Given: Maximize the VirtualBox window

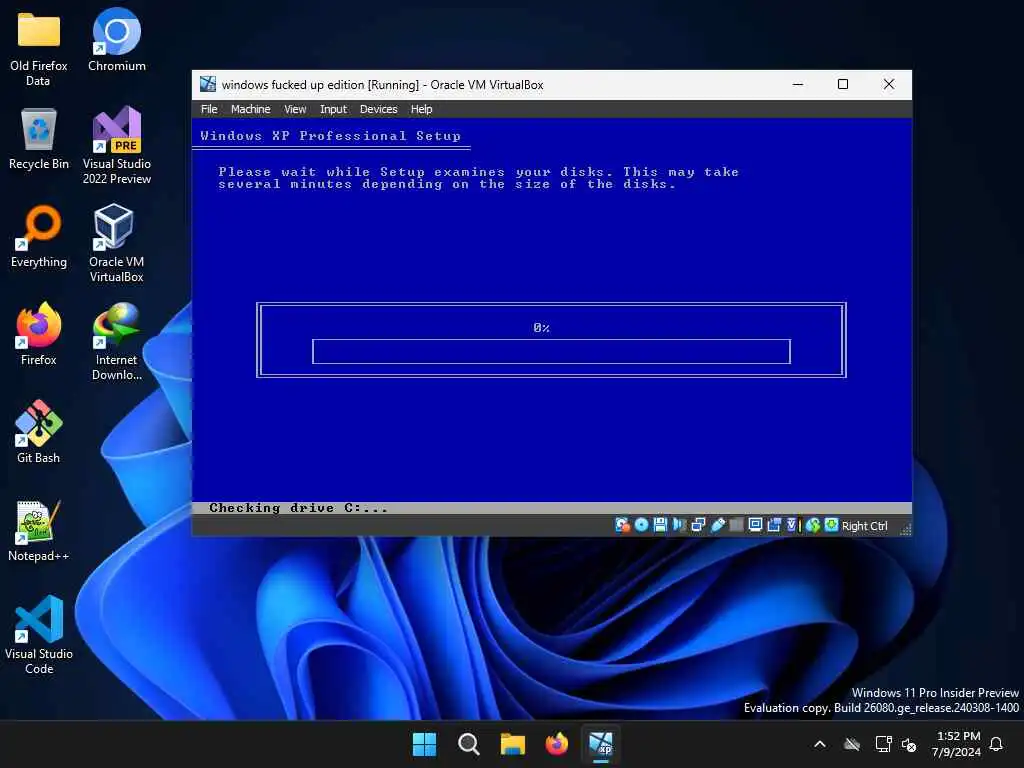Looking at the screenshot, I should coord(843,84).
